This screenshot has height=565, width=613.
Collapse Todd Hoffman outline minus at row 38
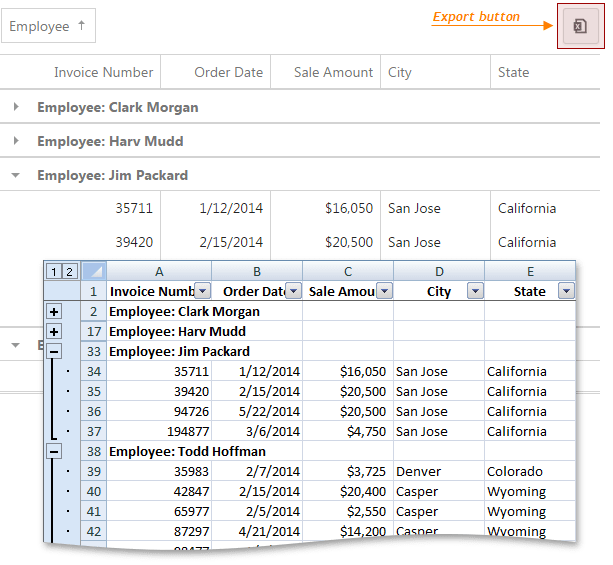coord(54,451)
